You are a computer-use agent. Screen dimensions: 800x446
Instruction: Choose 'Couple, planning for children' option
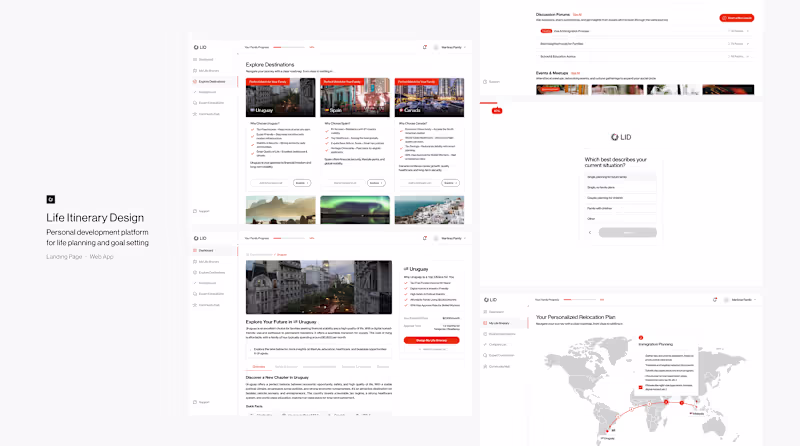(x=620, y=198)
